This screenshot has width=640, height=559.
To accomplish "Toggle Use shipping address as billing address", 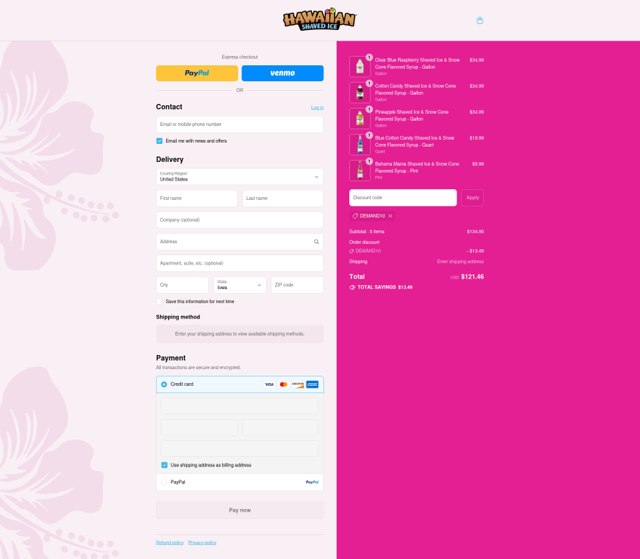I will click(164, 465).
